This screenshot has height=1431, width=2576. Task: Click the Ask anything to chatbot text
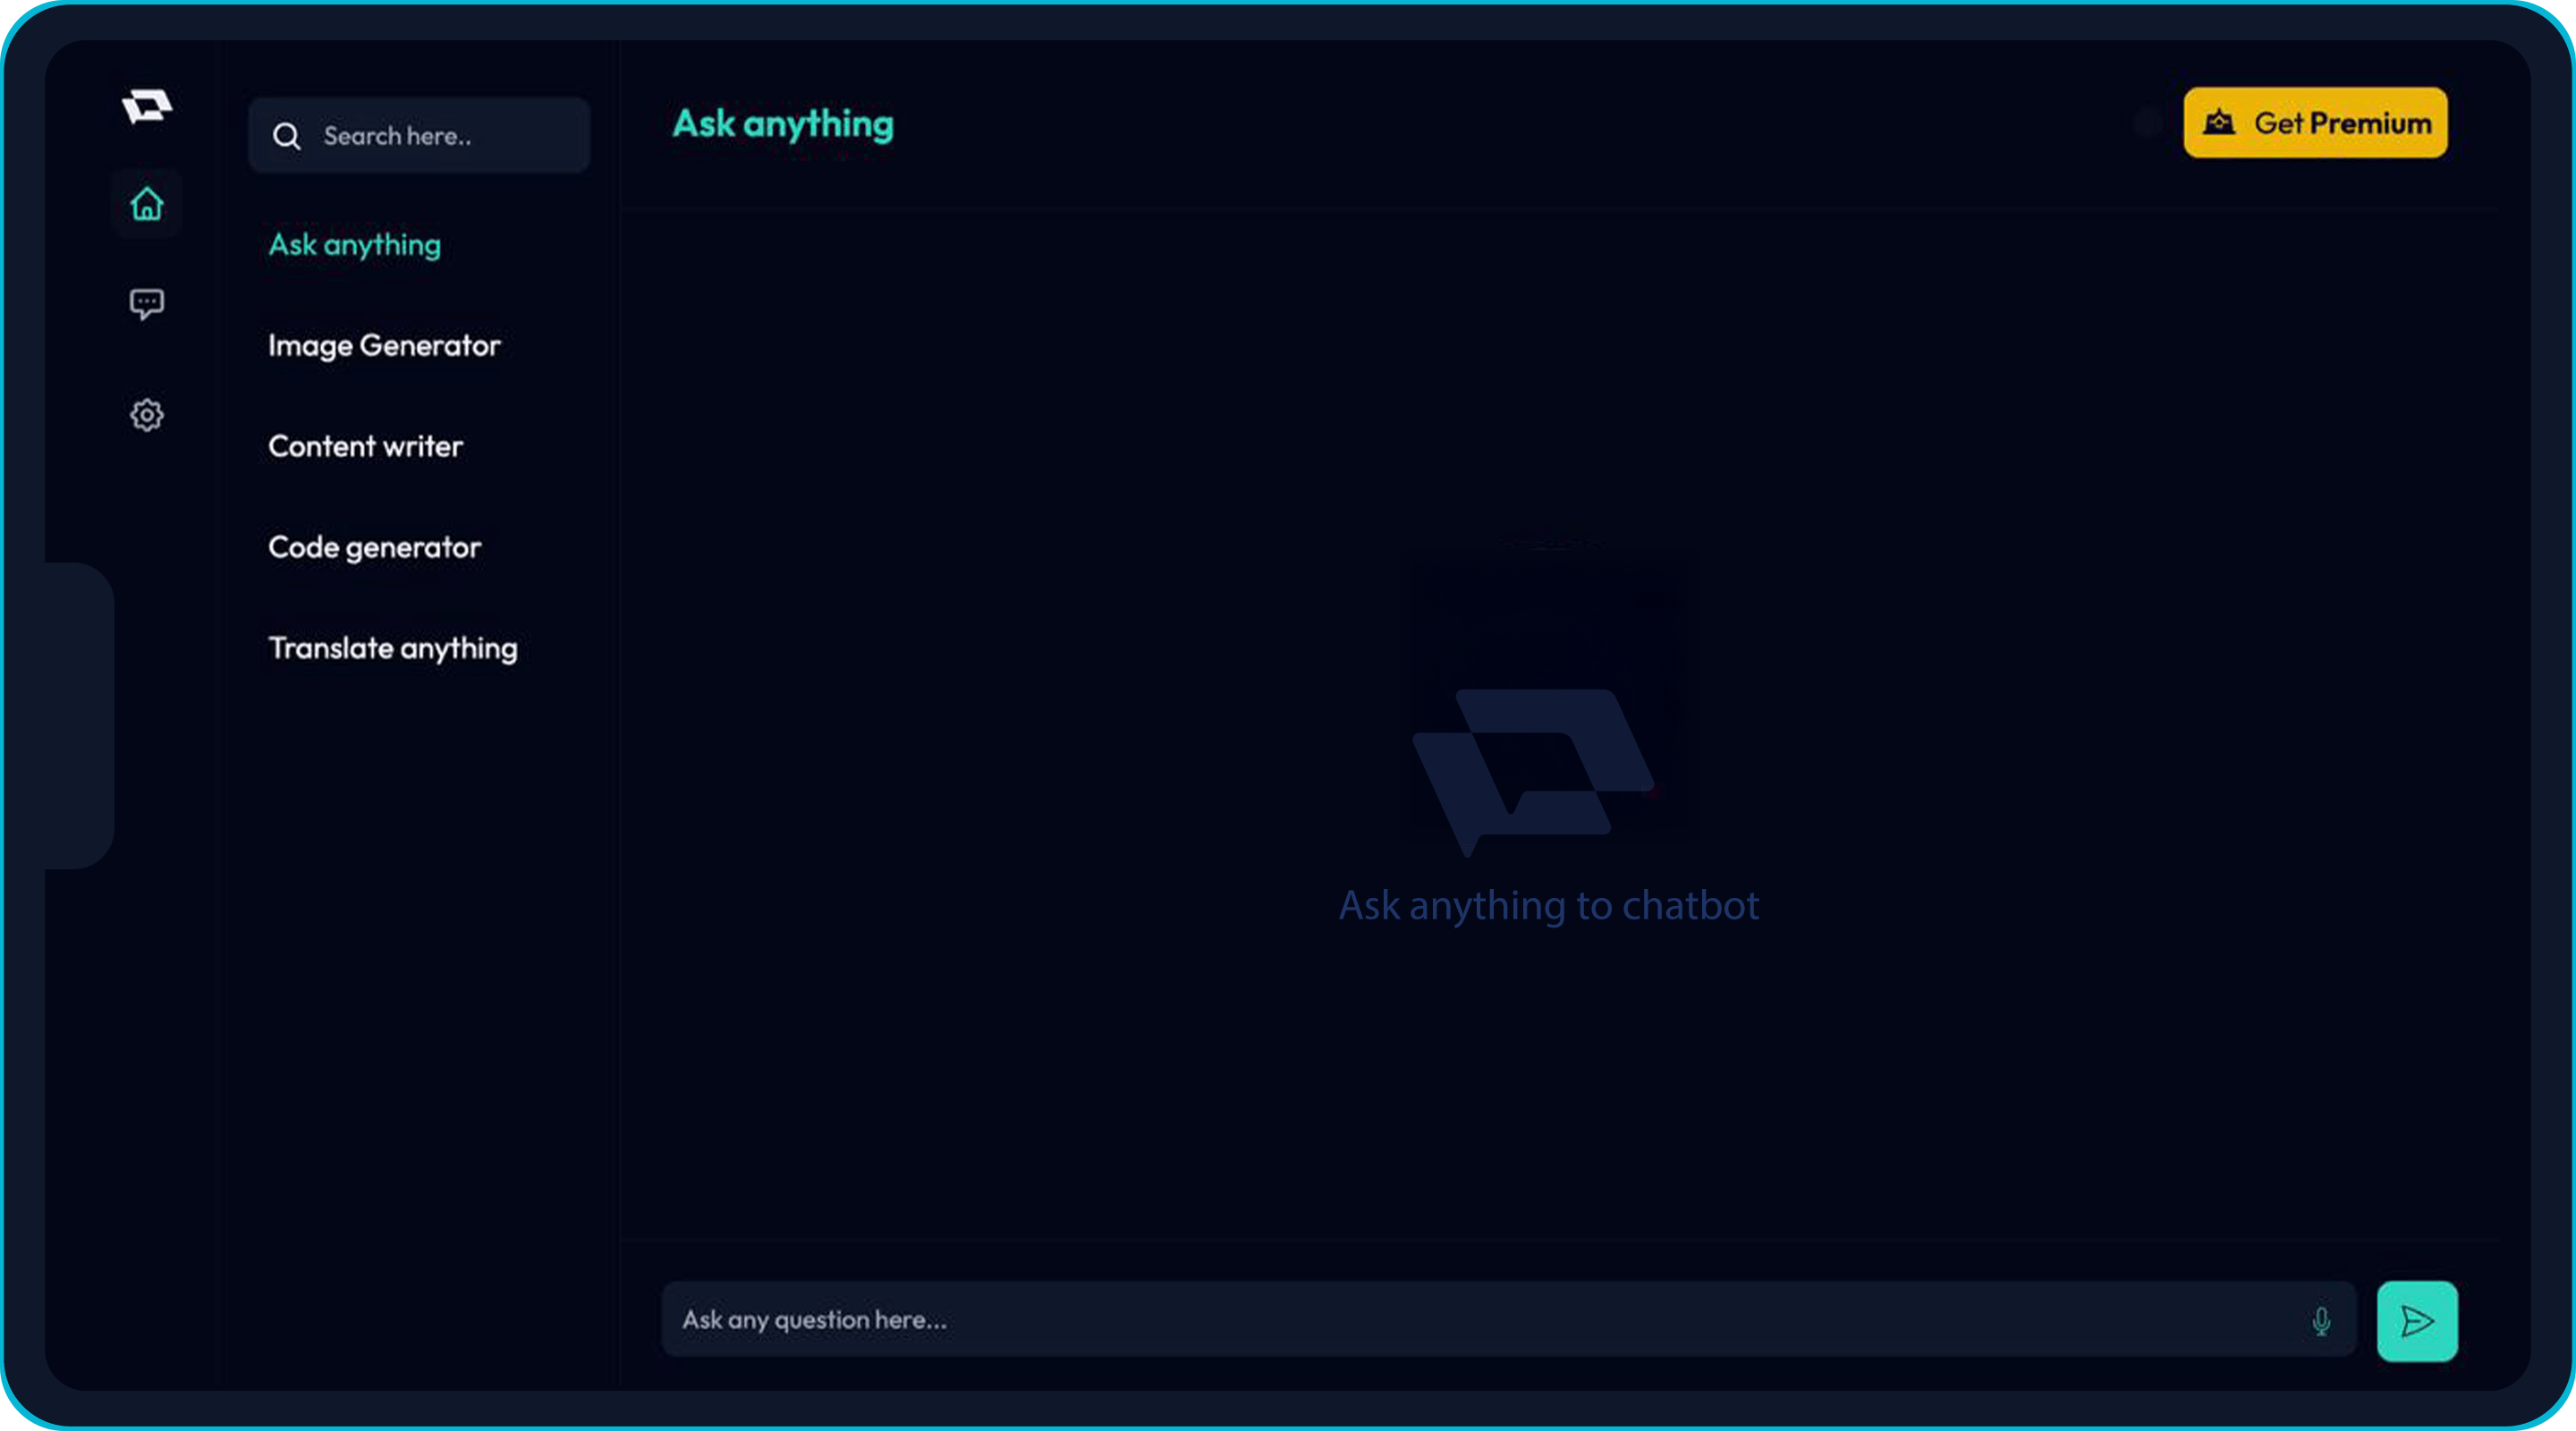(1548, 906)
